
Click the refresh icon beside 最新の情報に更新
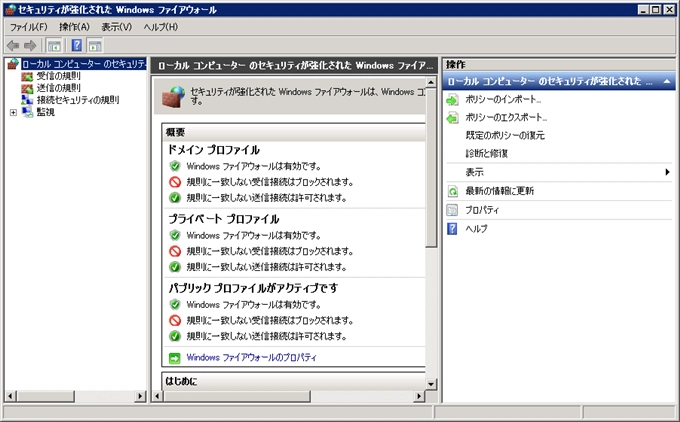click(452, 191)
